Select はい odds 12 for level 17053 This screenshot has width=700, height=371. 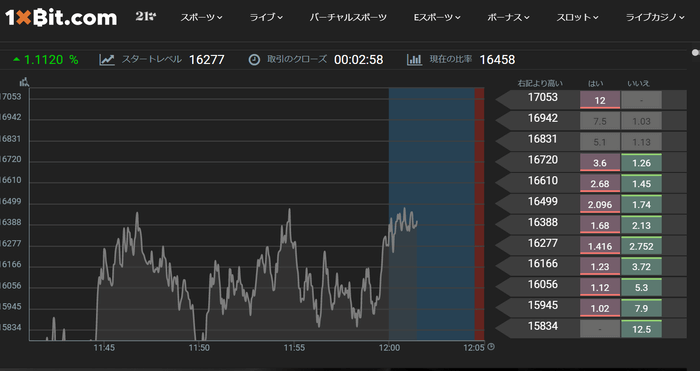600,100
